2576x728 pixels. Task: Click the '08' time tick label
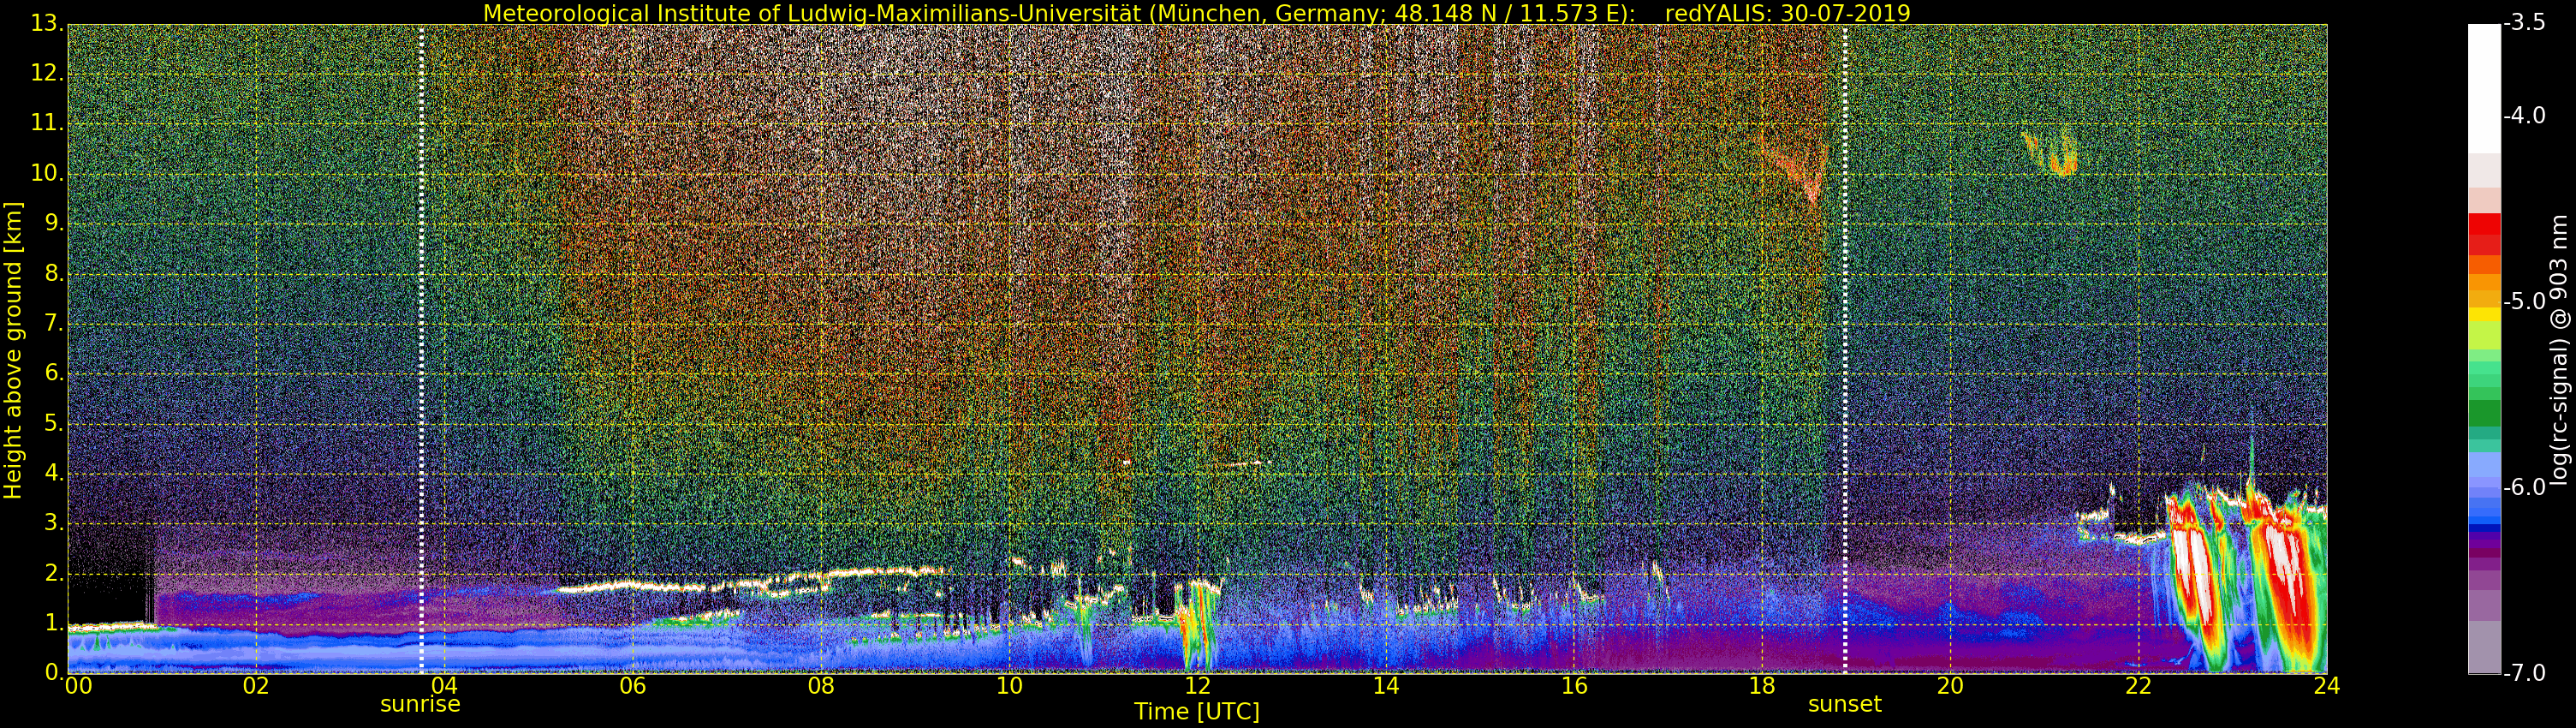tap(821, 686)
